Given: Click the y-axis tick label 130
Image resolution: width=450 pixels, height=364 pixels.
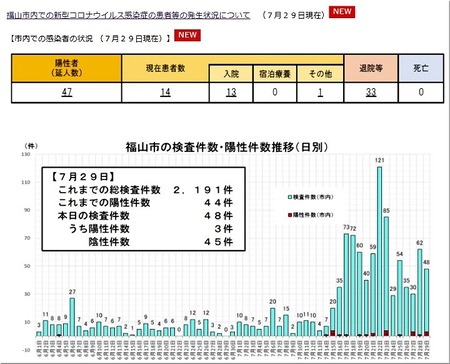Looking at the screenshot, I should click(x=26, y=154).
